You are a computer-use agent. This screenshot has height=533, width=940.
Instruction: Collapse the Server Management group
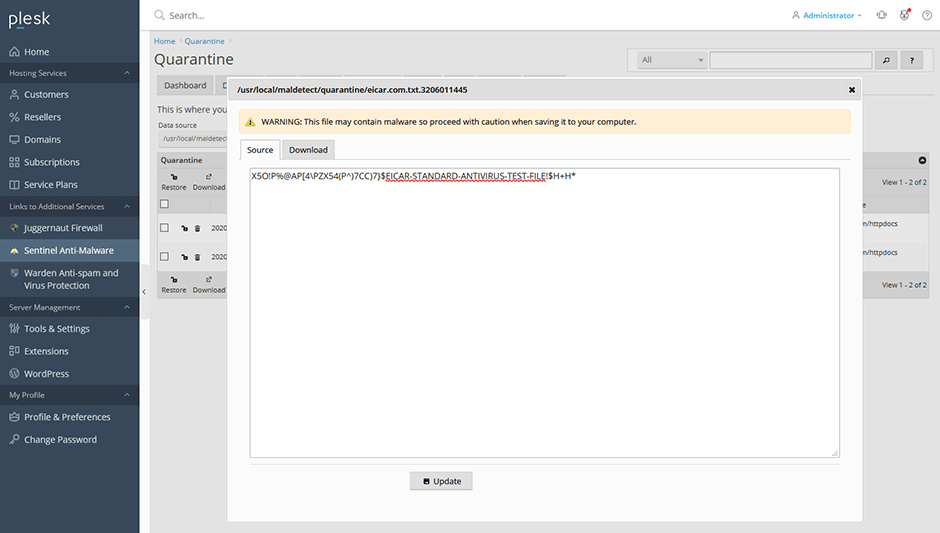click(126, 307)
